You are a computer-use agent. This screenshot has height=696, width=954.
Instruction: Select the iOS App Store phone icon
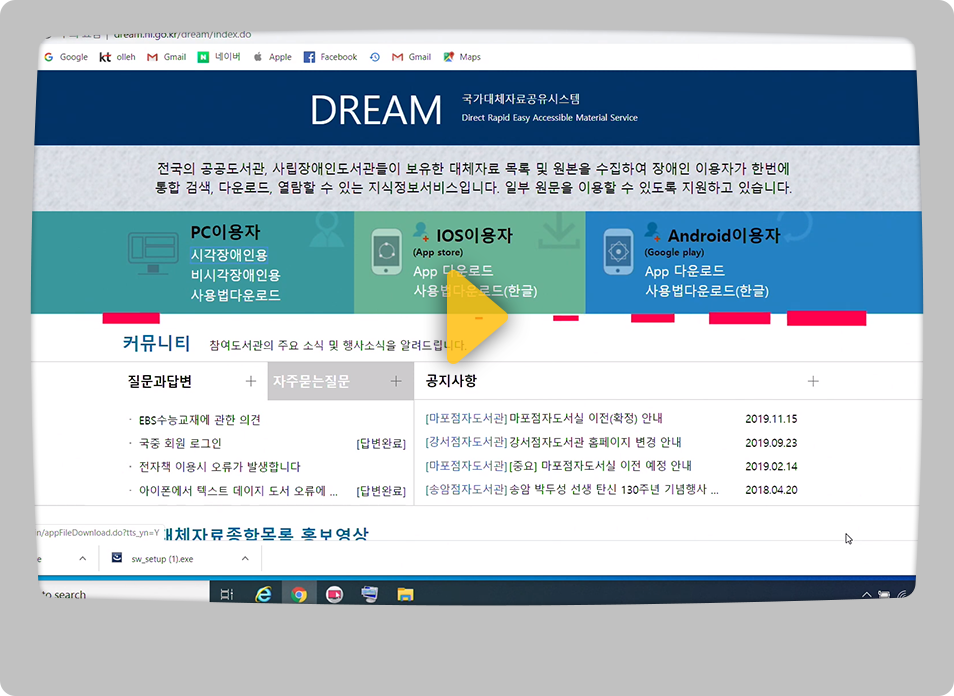(x=388, y=250)
